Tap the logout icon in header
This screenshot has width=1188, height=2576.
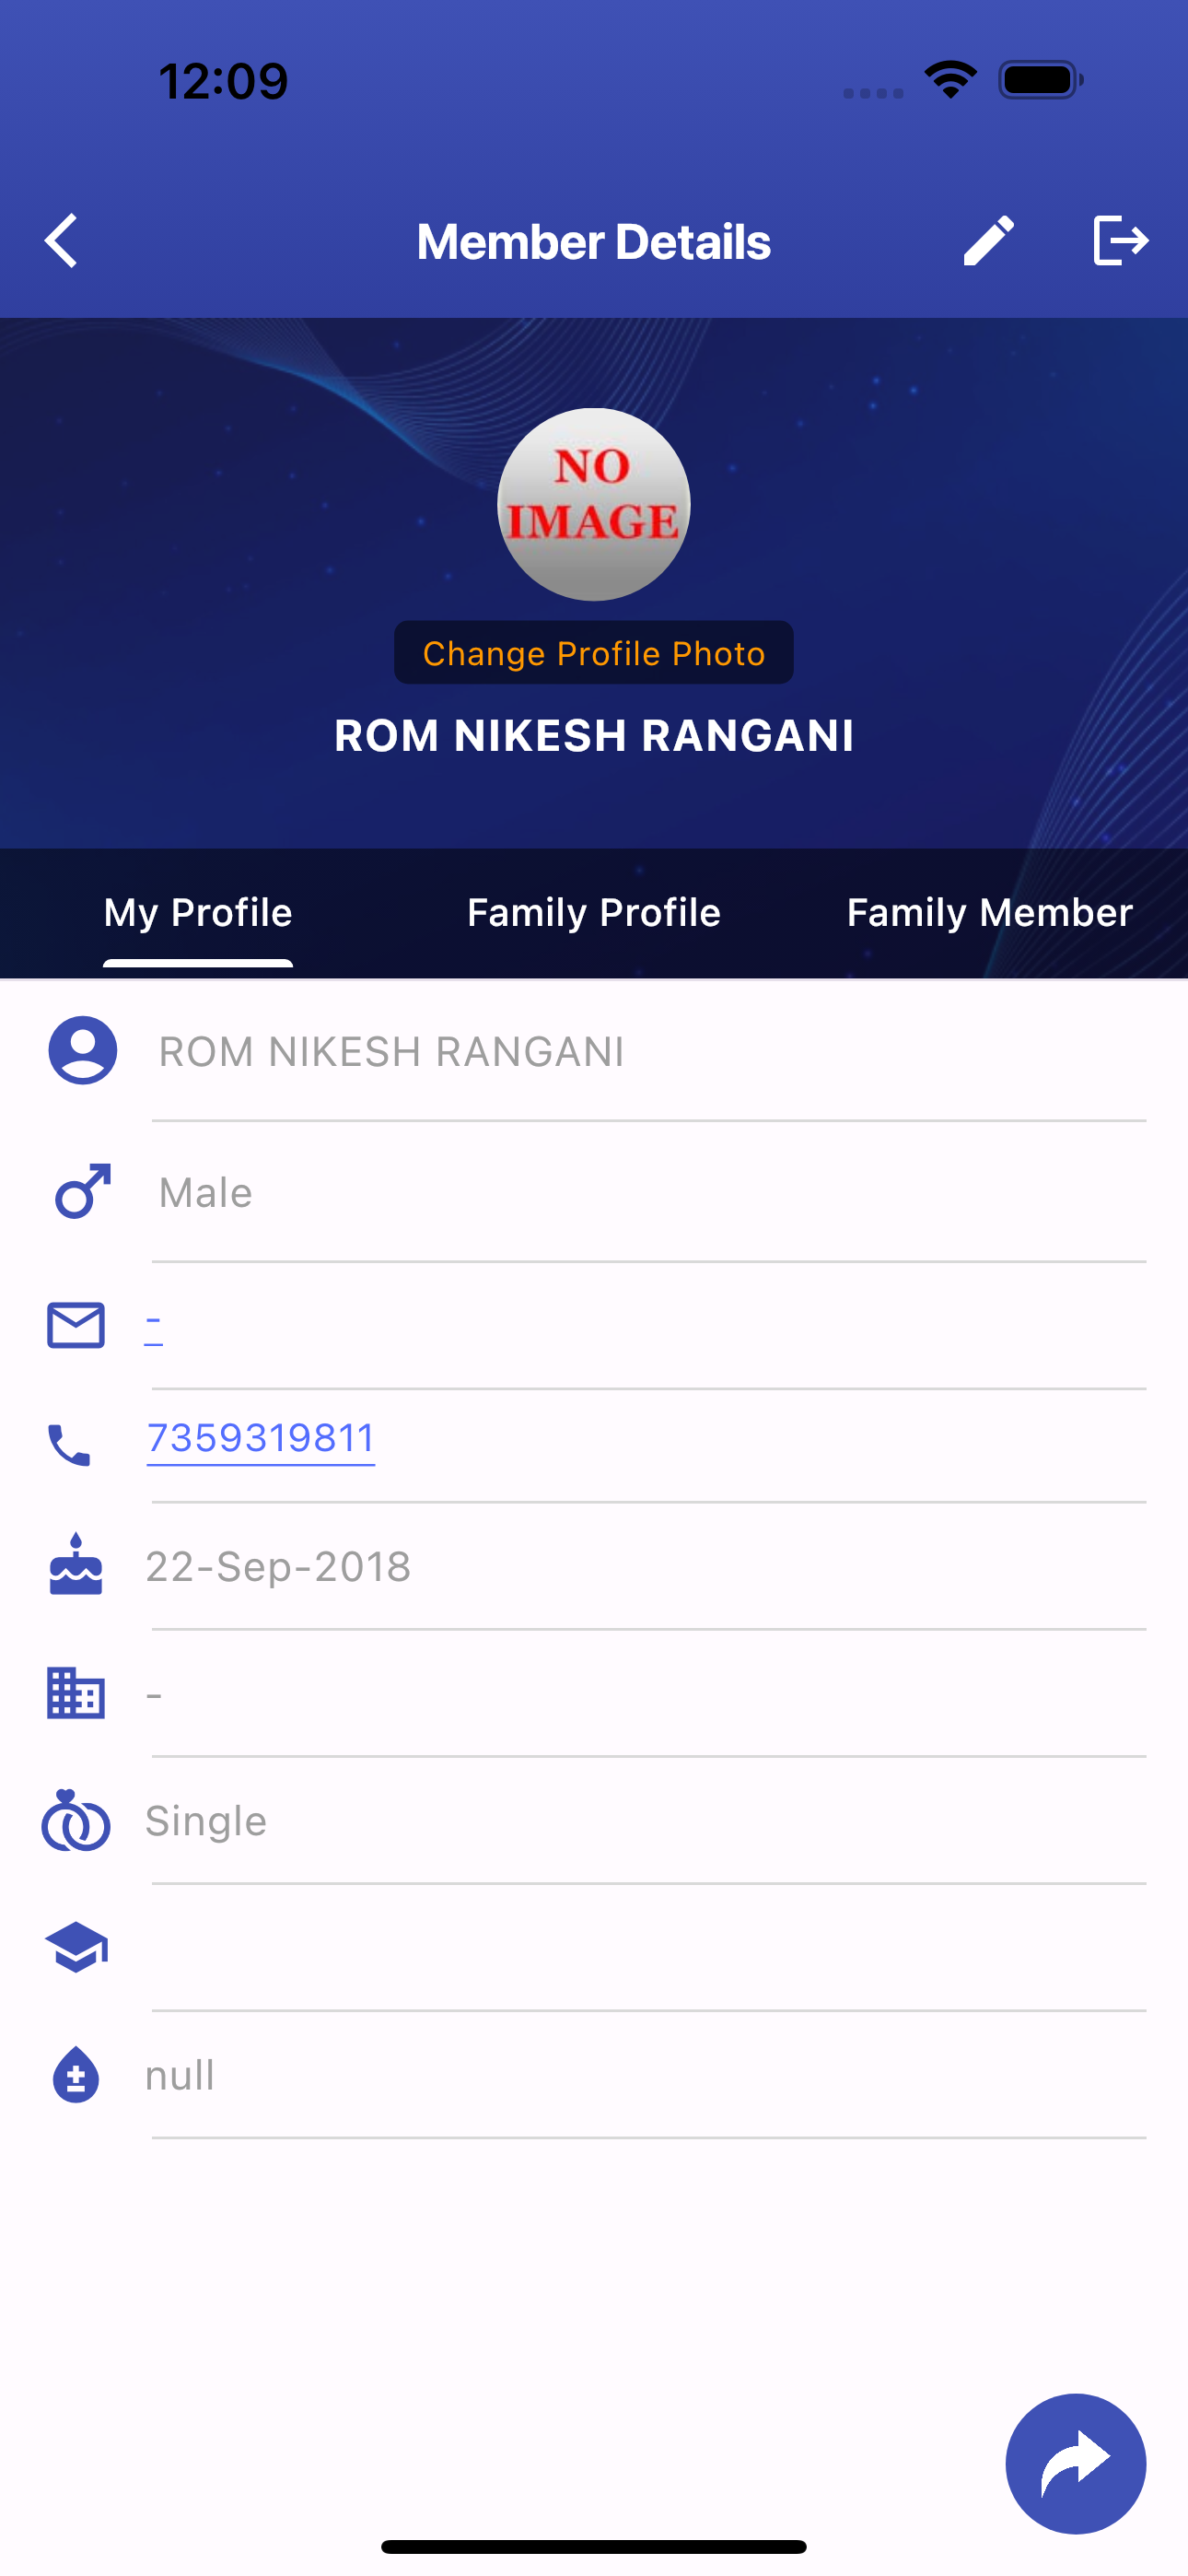tap(1120, 241)
